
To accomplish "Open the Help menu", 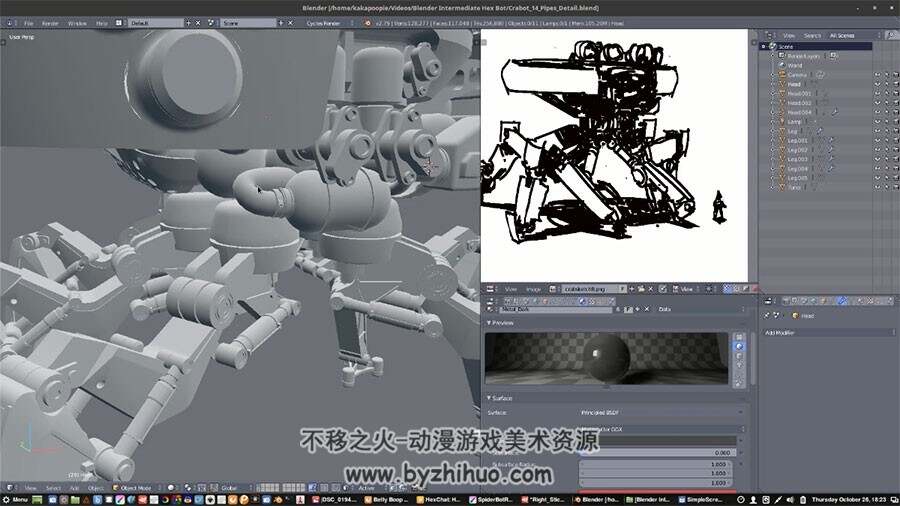I will click(x=102, y=23).
